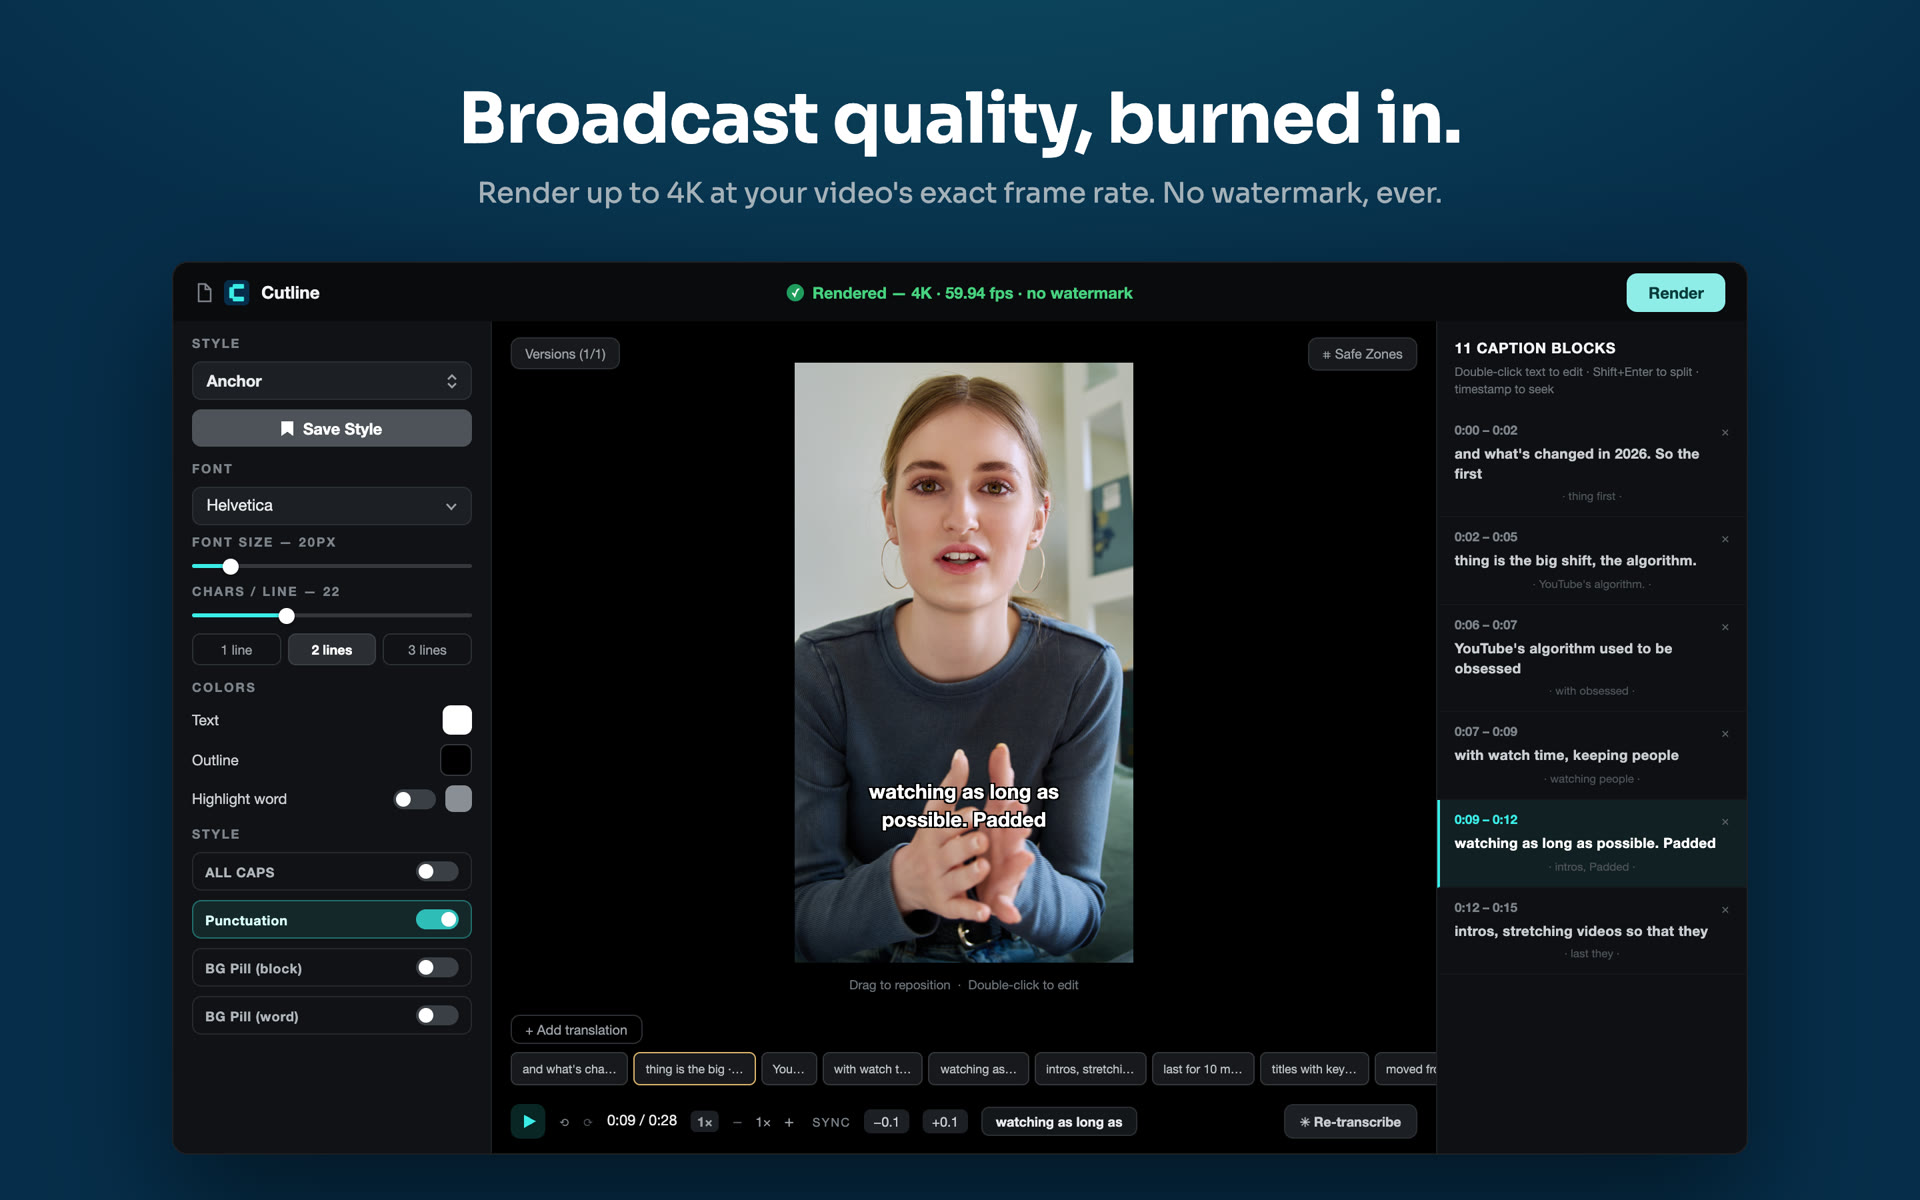Click the document file icon in the header
1920x1200 pixels.
tap(204, 292)
